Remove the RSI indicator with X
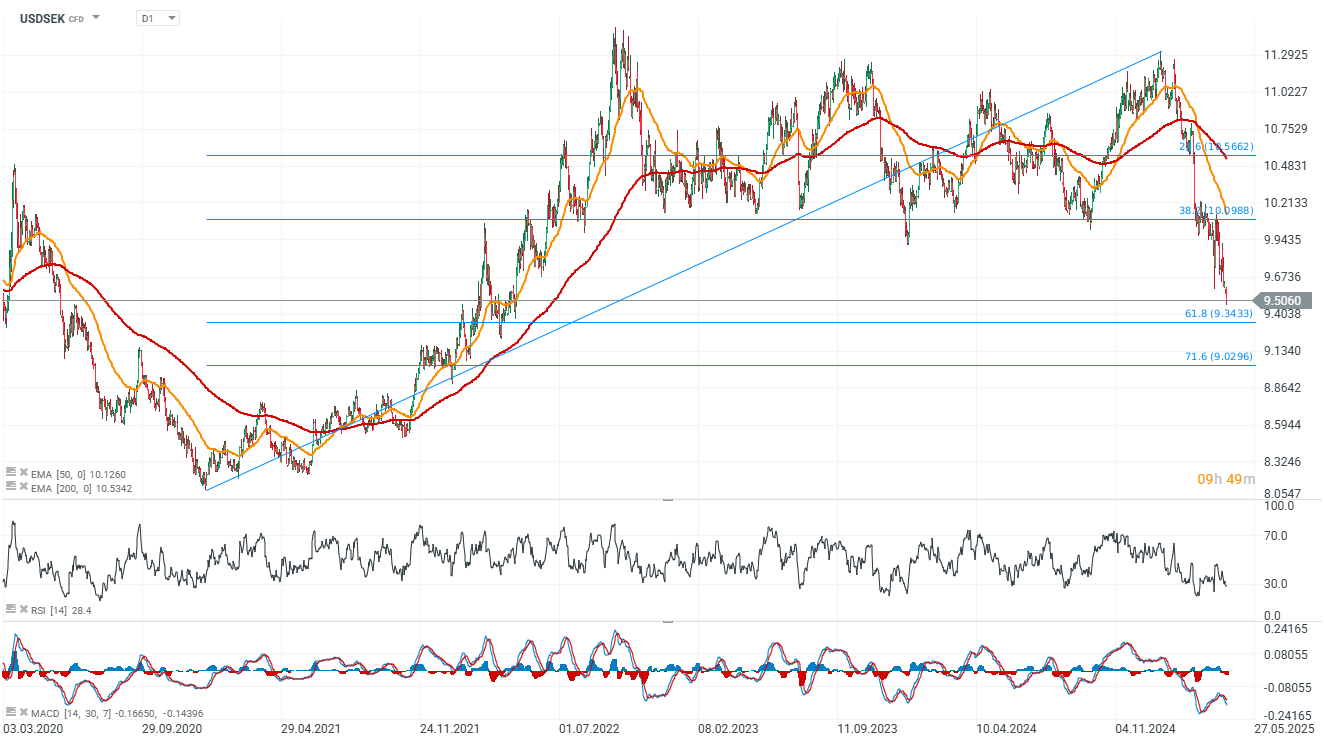The height and width of the screenshot is (746, 1324). tap(23, 609)
